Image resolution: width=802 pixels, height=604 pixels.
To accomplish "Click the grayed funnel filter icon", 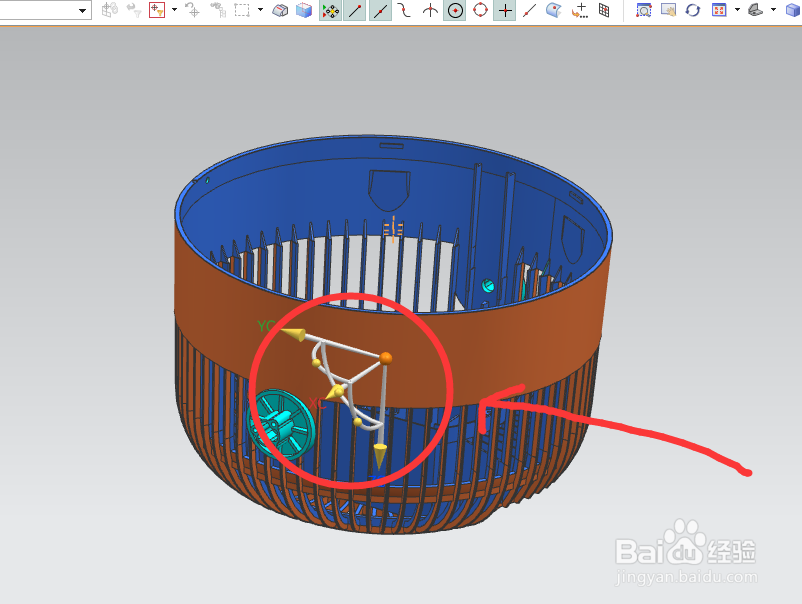I will [133, 10].
